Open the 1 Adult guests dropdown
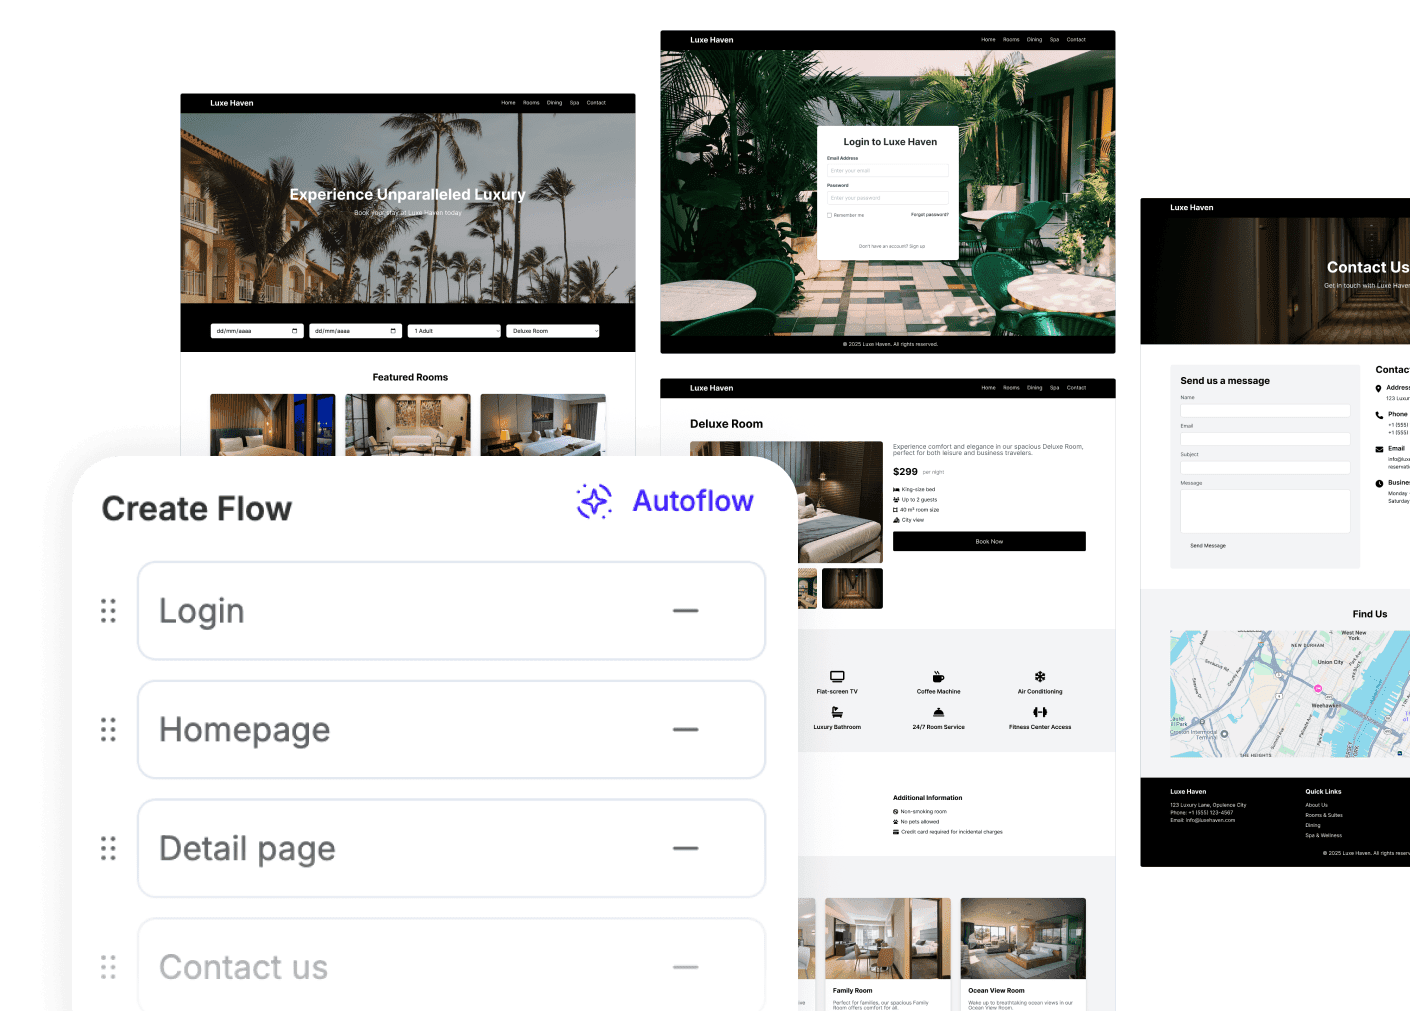 [x=453, y=330]
